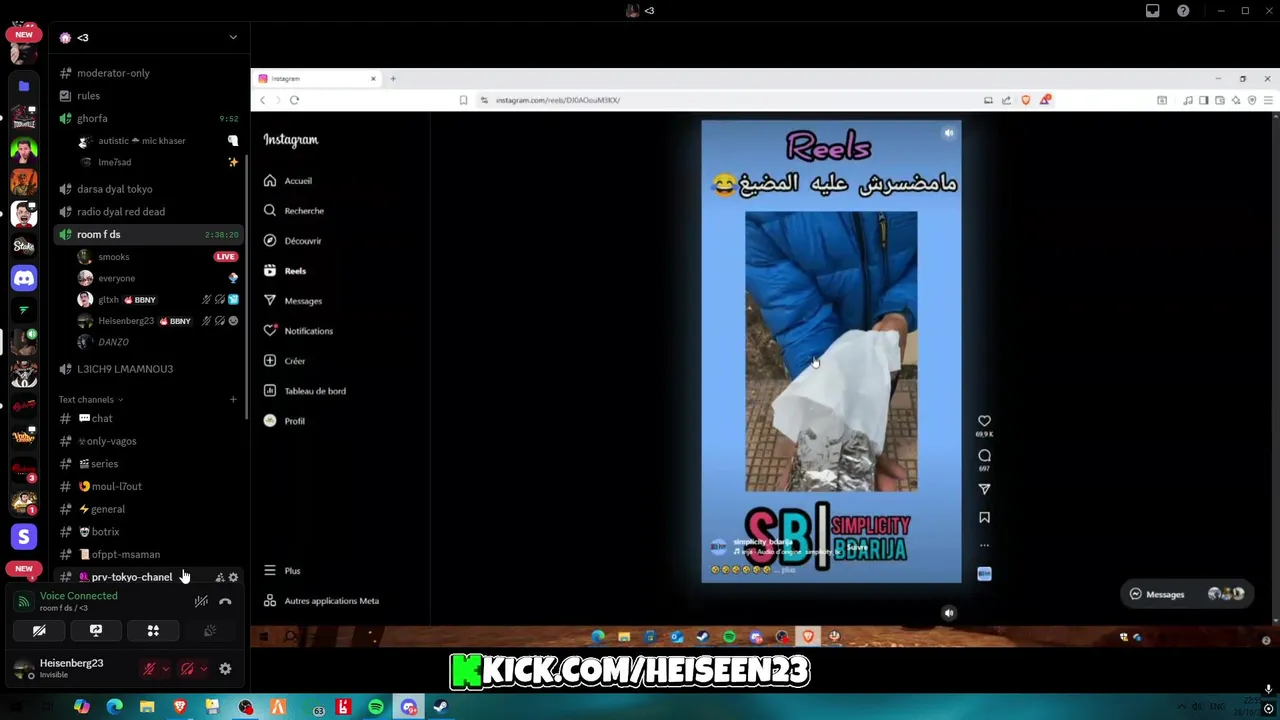Open the botrix text channel
This screenshot has height=720, width=1280.
pyautogui.click(x=150, y=532)
